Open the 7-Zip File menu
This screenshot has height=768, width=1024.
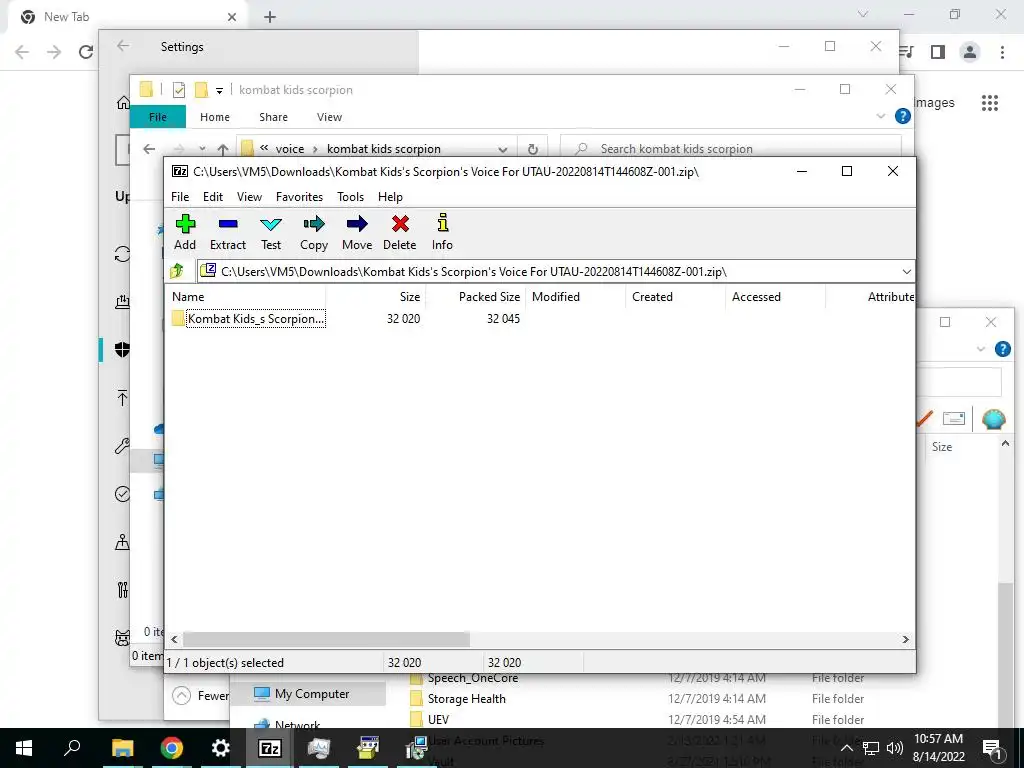[180, 197]
